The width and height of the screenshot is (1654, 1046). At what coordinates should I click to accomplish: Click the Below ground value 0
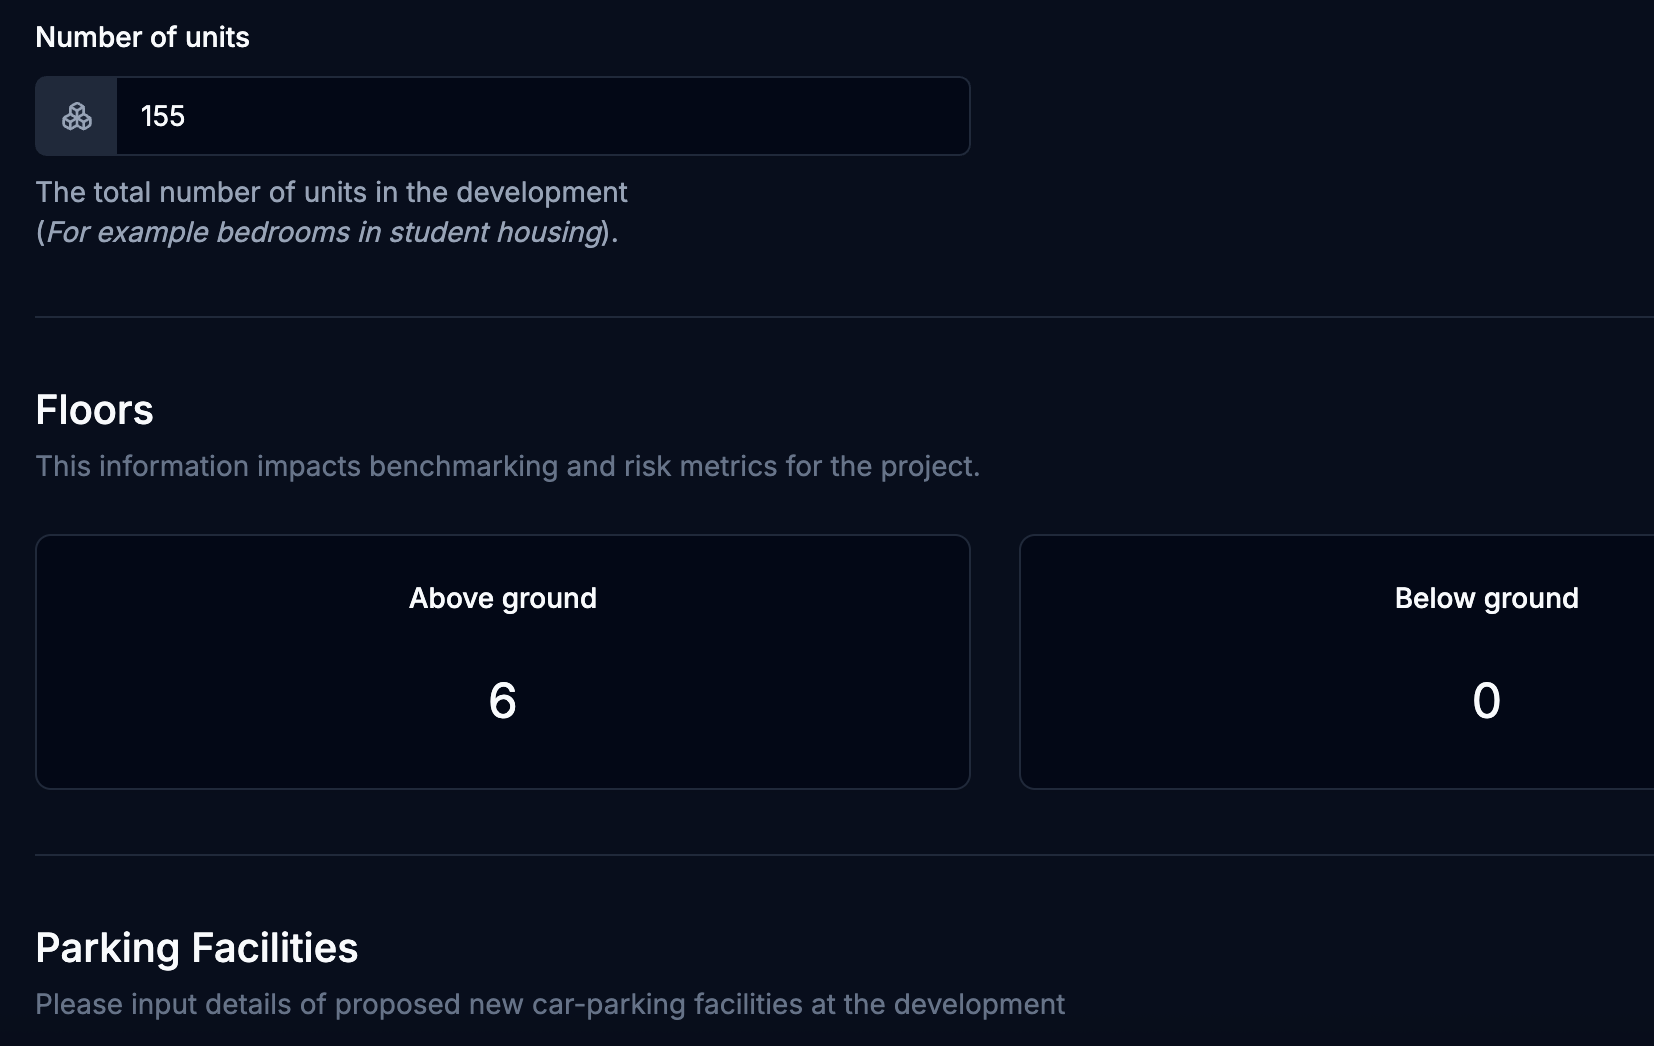click(x=1487, y=700)
